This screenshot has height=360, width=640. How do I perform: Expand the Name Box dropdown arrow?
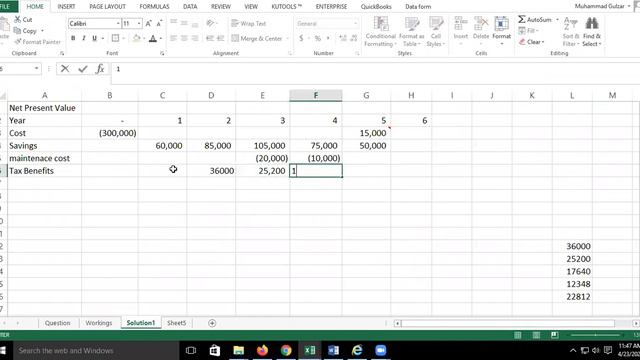(37, 69)
